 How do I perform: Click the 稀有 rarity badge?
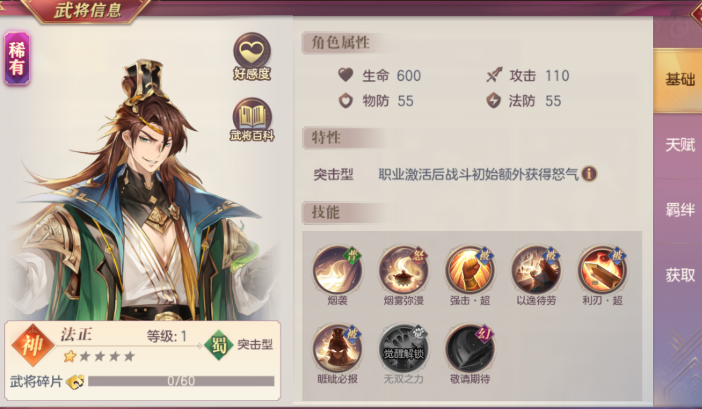click(17, 58)
